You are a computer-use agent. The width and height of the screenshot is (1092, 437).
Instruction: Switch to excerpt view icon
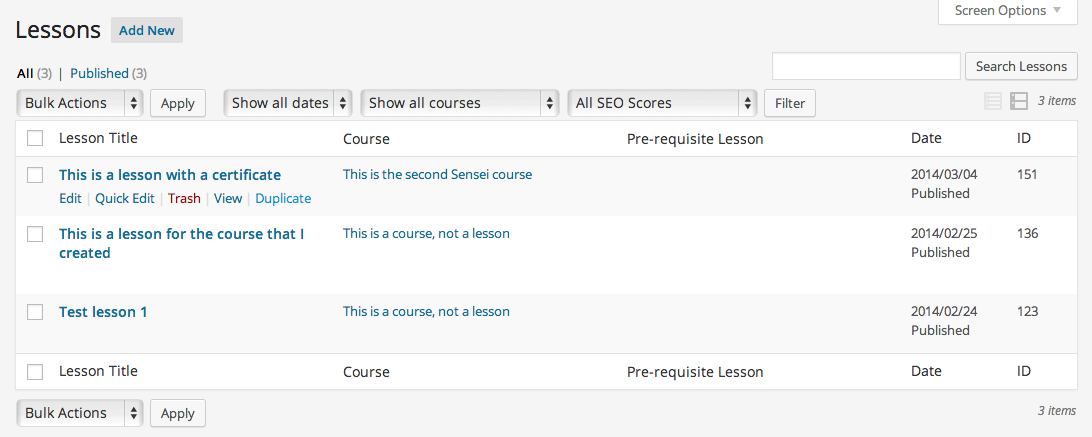point(1019,101)
